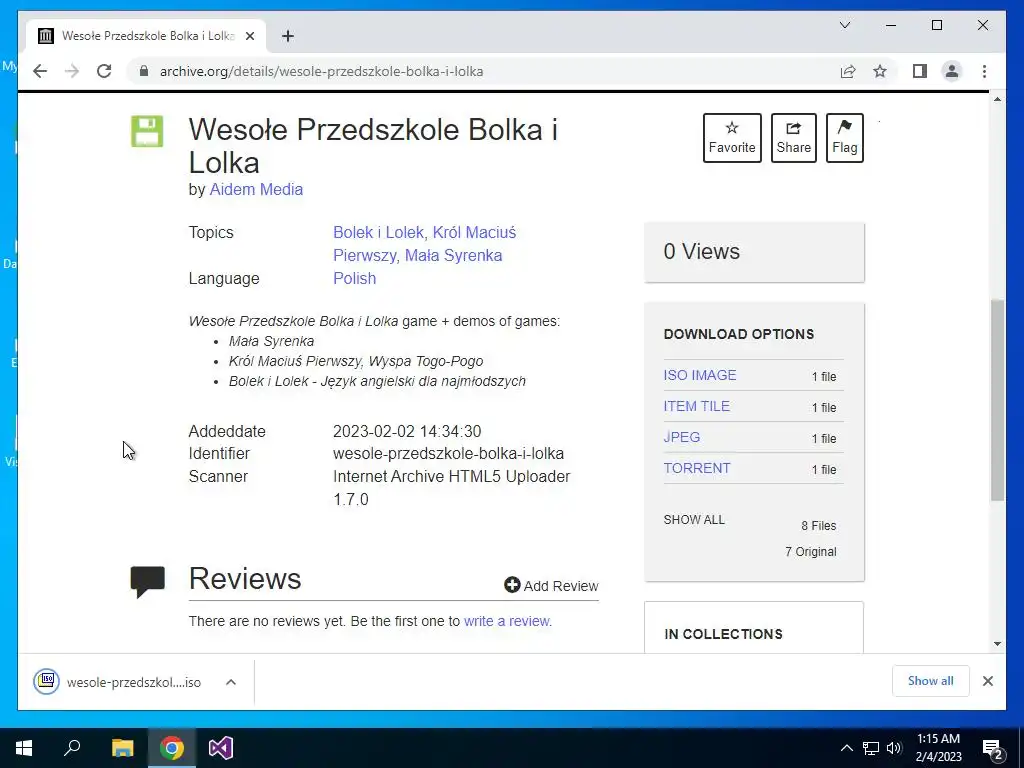
Task: Expand the download item options chevron
Action: (x=231, y=682)
